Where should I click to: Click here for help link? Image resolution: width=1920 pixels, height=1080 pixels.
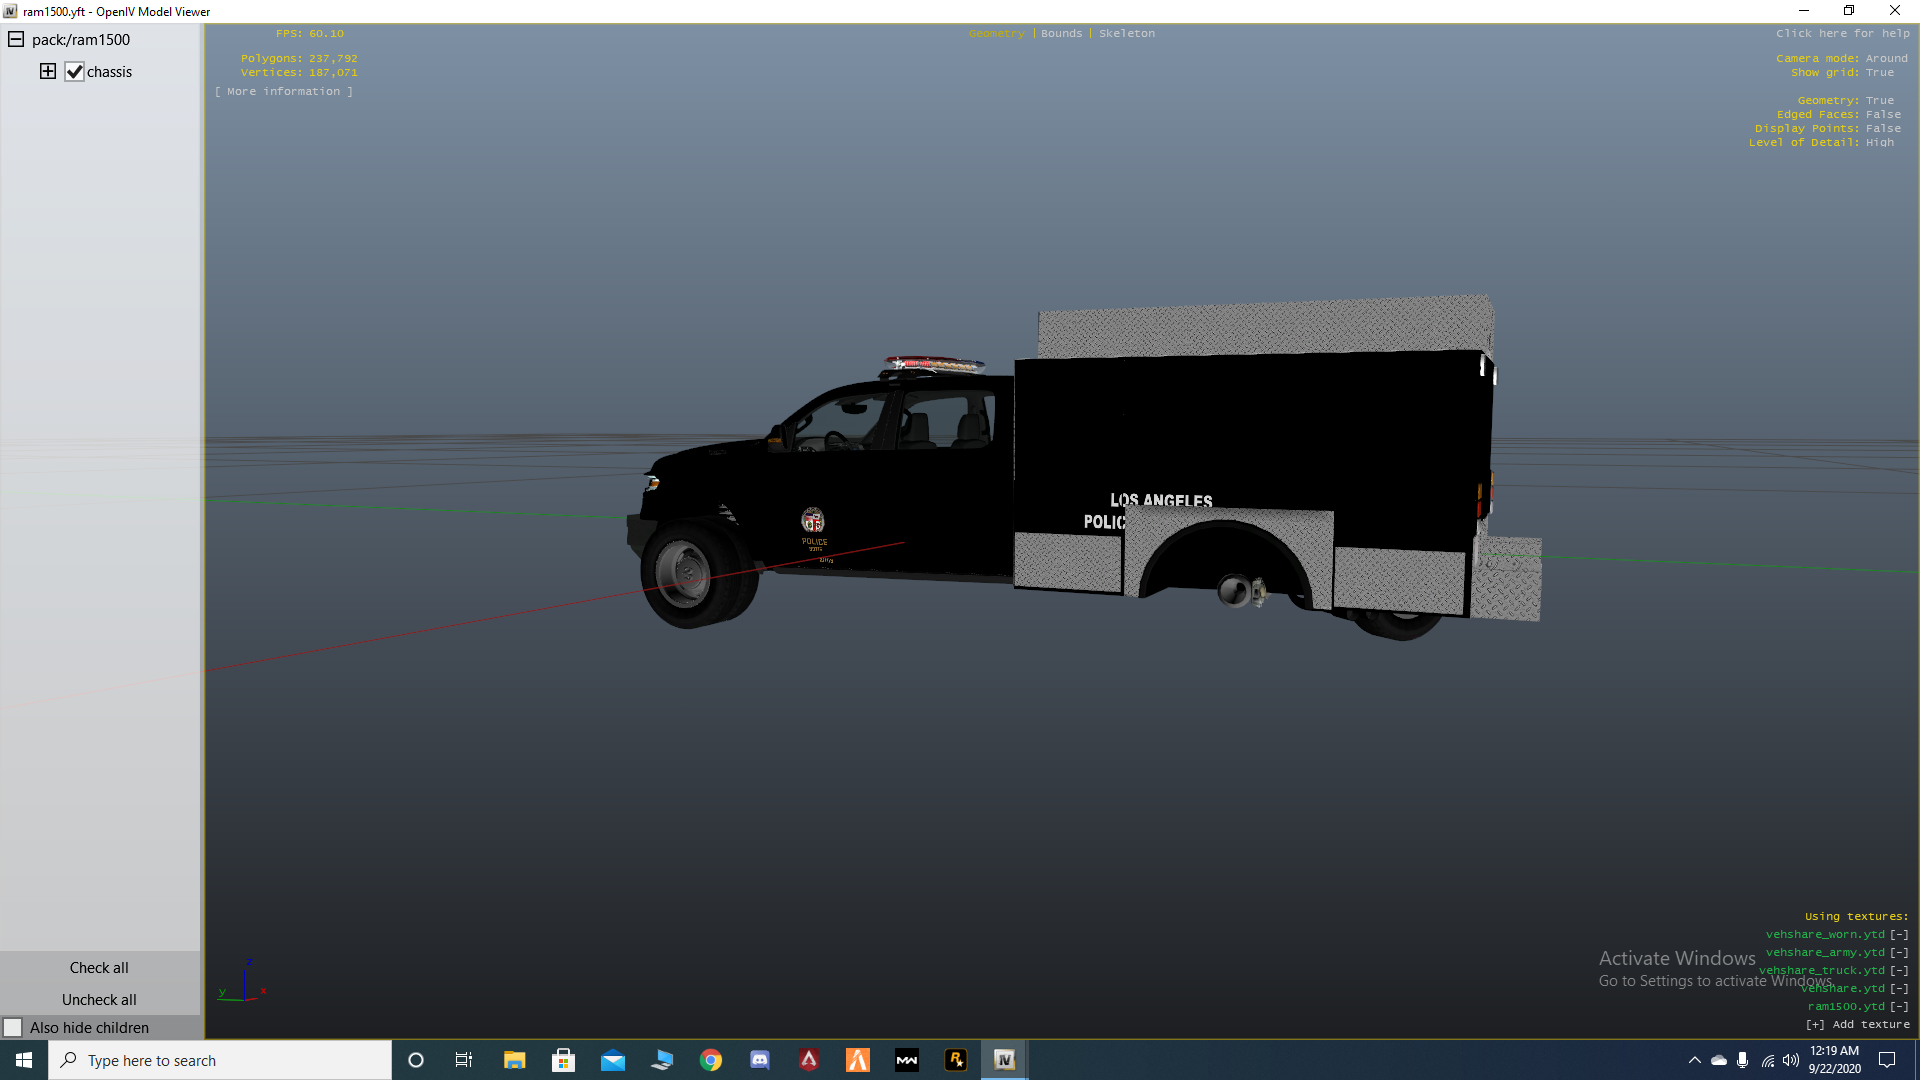coord(1842,34)
